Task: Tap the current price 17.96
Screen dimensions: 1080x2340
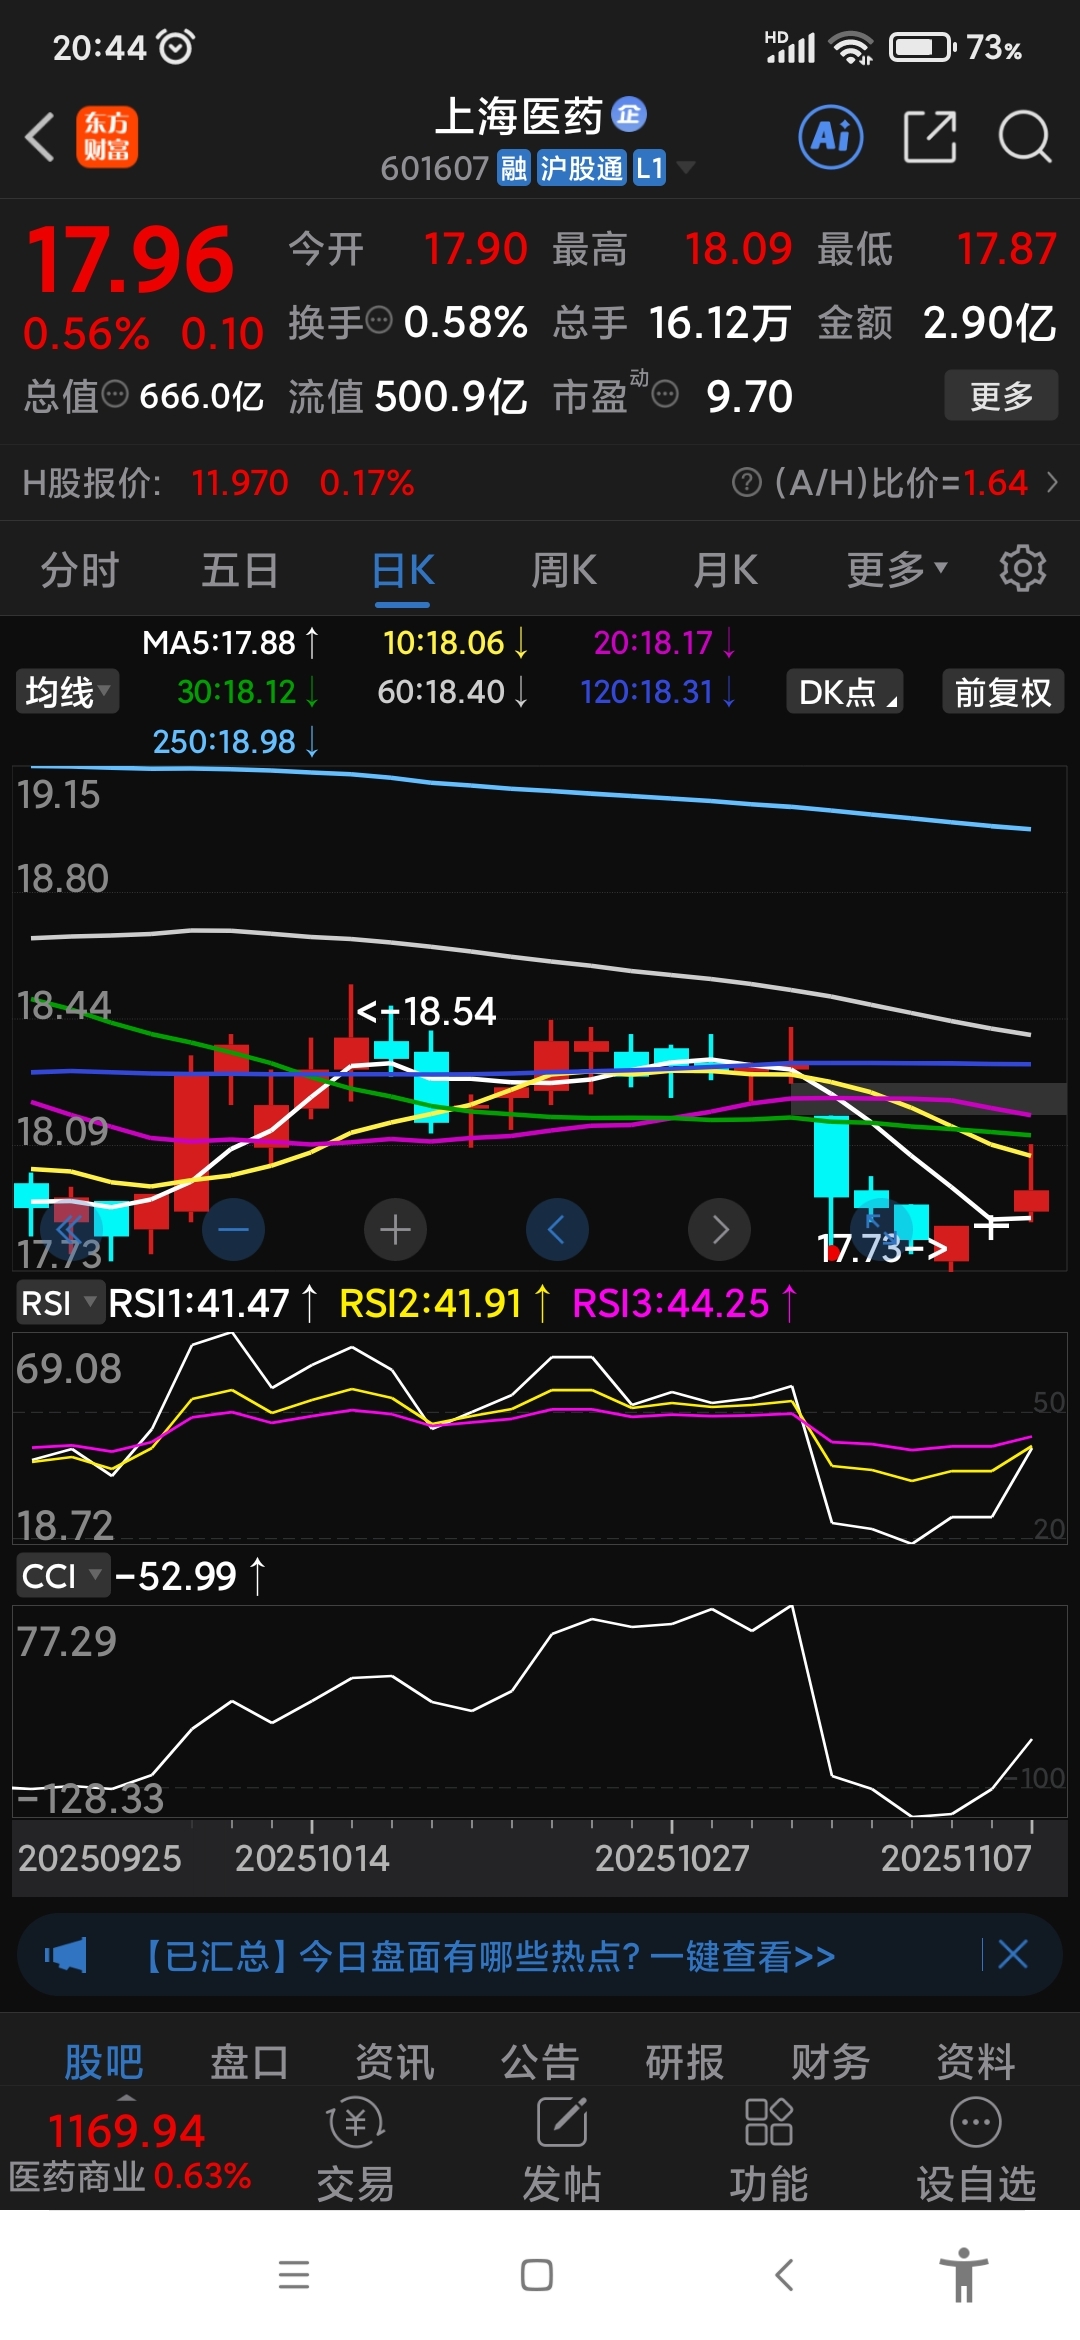Action: click(130, 260)
